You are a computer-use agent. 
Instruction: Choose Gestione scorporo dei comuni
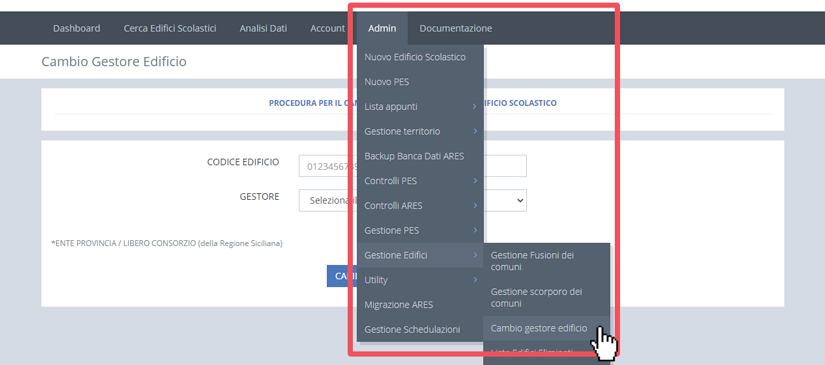click(546, 297)
